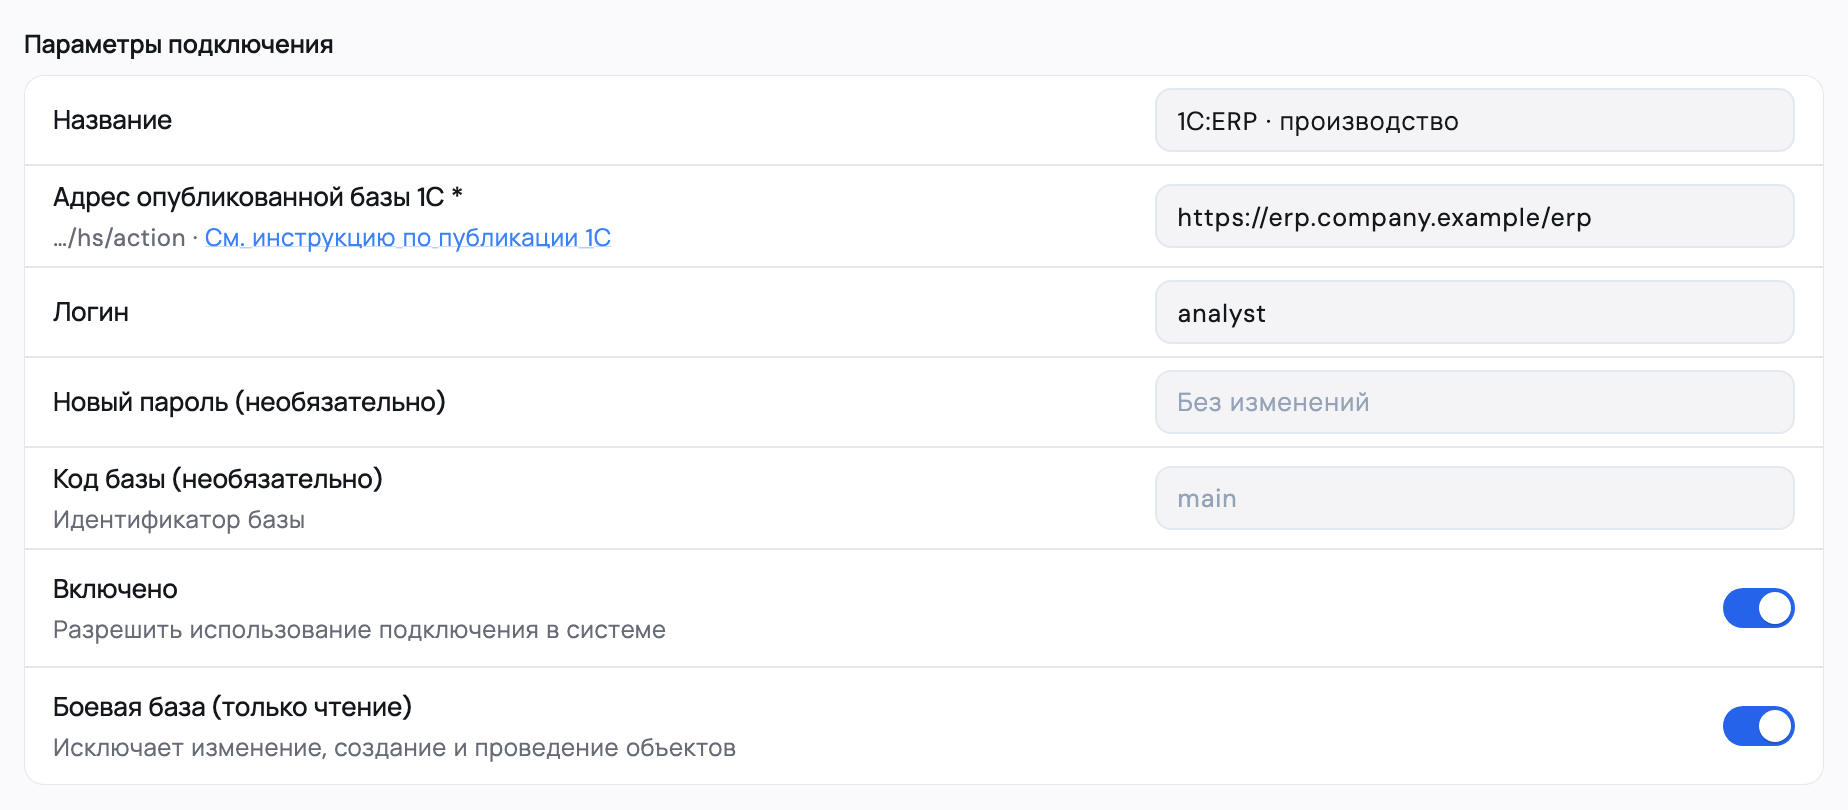The image size is (1848, 810).
Task: Click the Включено label
Action: (115, 589)
